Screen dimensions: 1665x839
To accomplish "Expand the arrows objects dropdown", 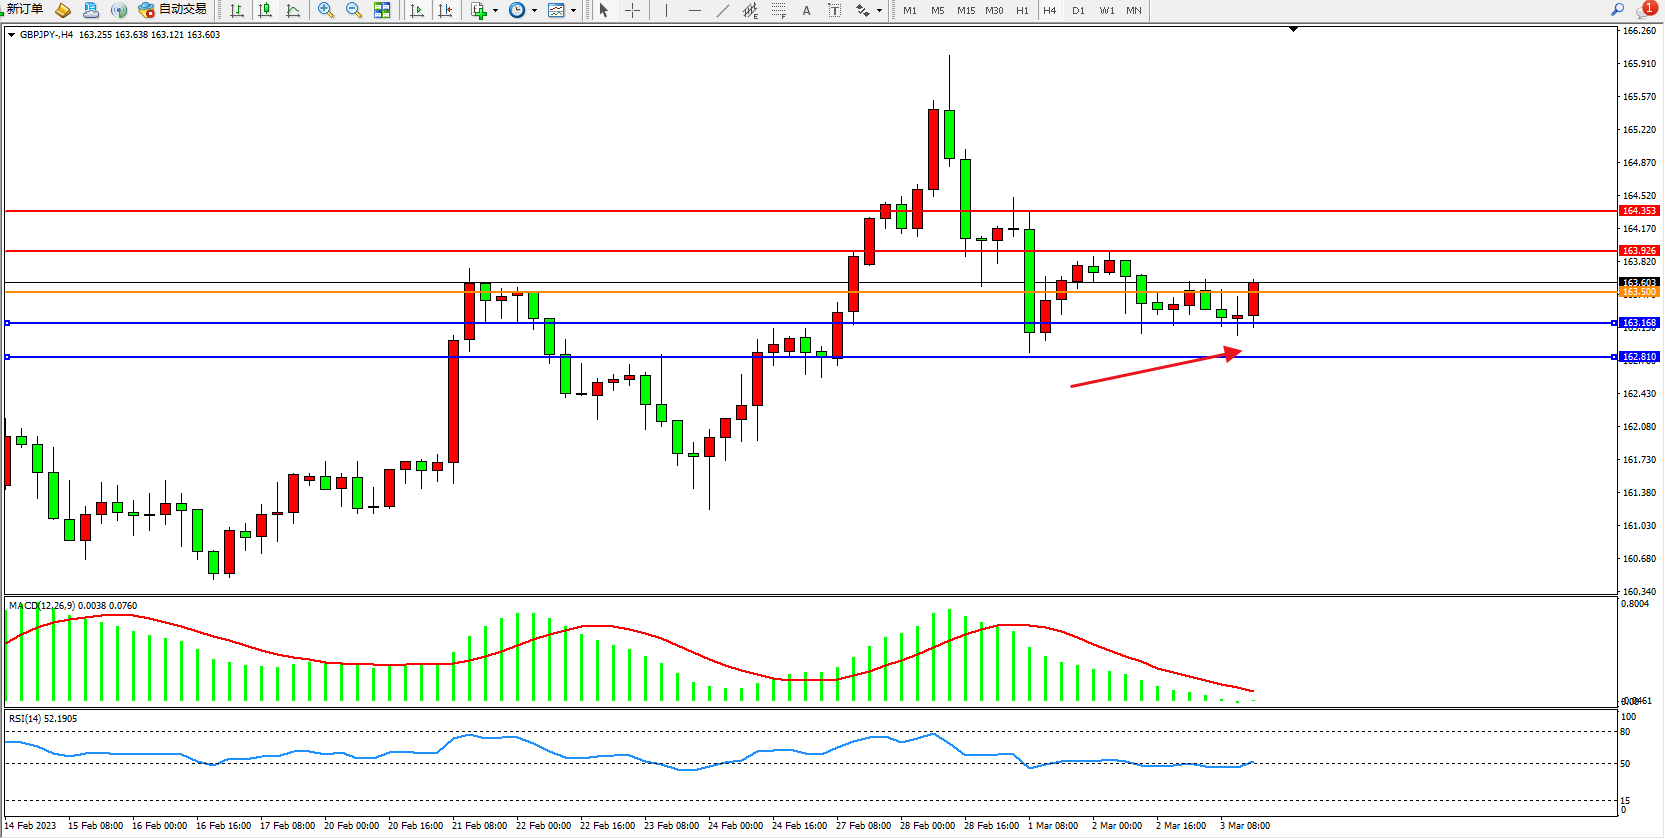I will click(x=879, y=11).
